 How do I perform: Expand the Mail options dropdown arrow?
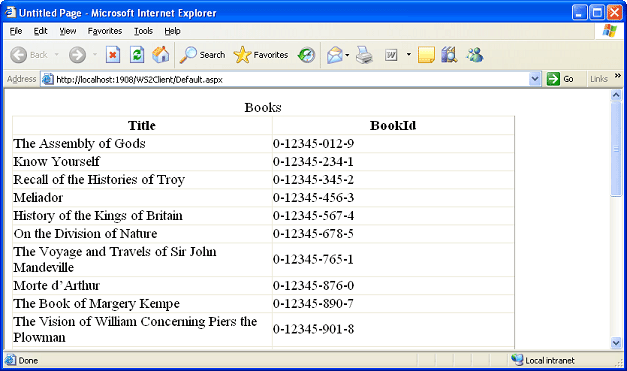(x=347, y=55)
